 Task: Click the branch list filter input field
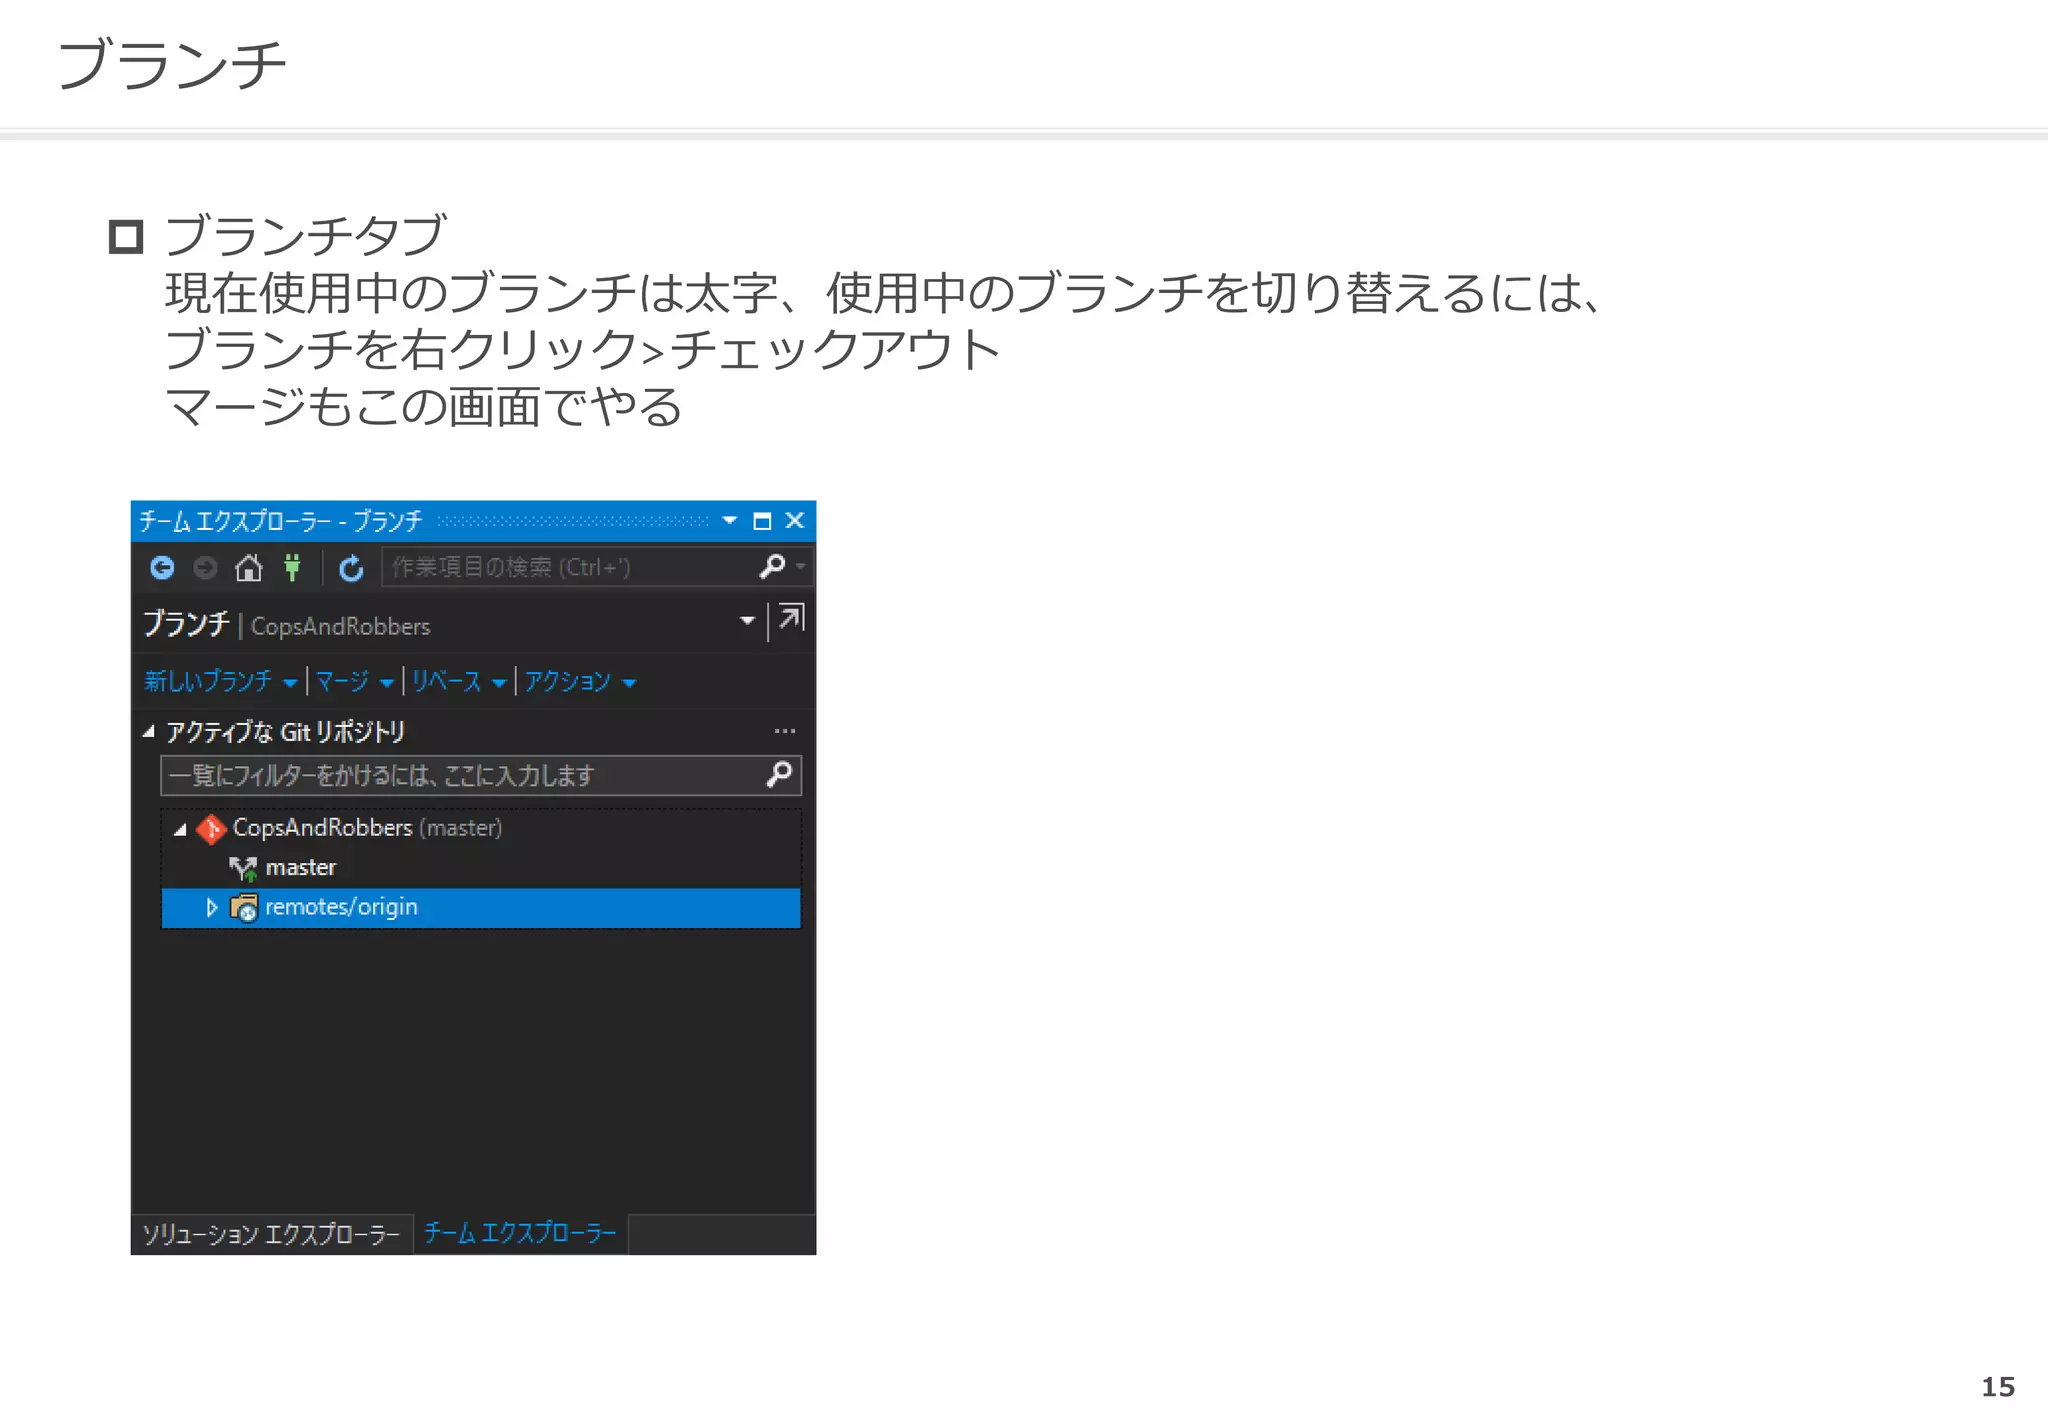point(460,775)
